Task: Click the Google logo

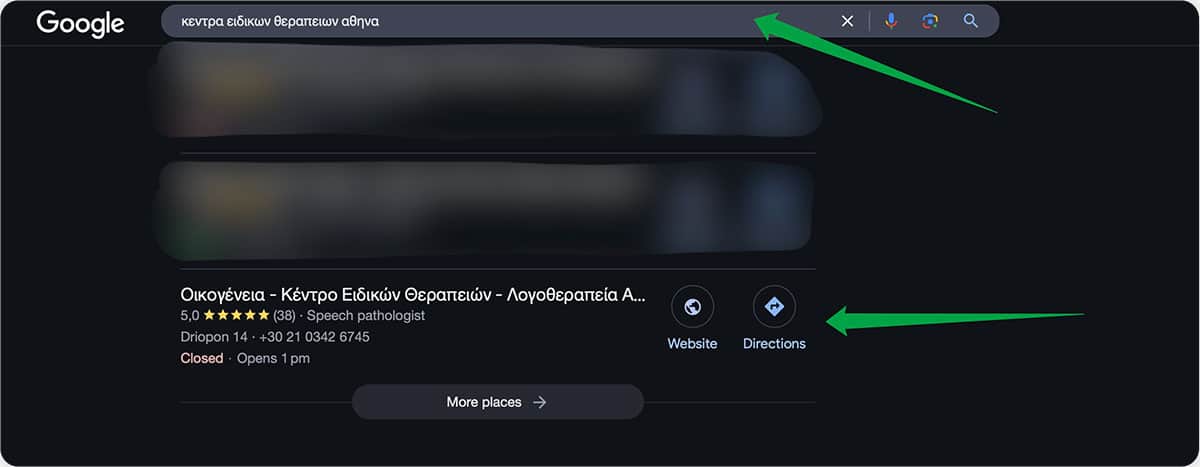Action: coord(80,22)
